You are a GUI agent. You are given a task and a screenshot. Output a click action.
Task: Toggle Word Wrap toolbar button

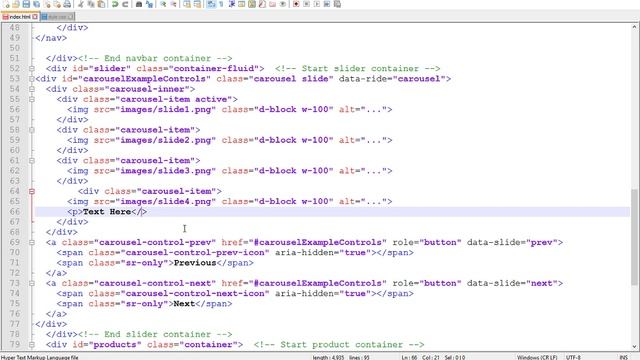[211, 4]
